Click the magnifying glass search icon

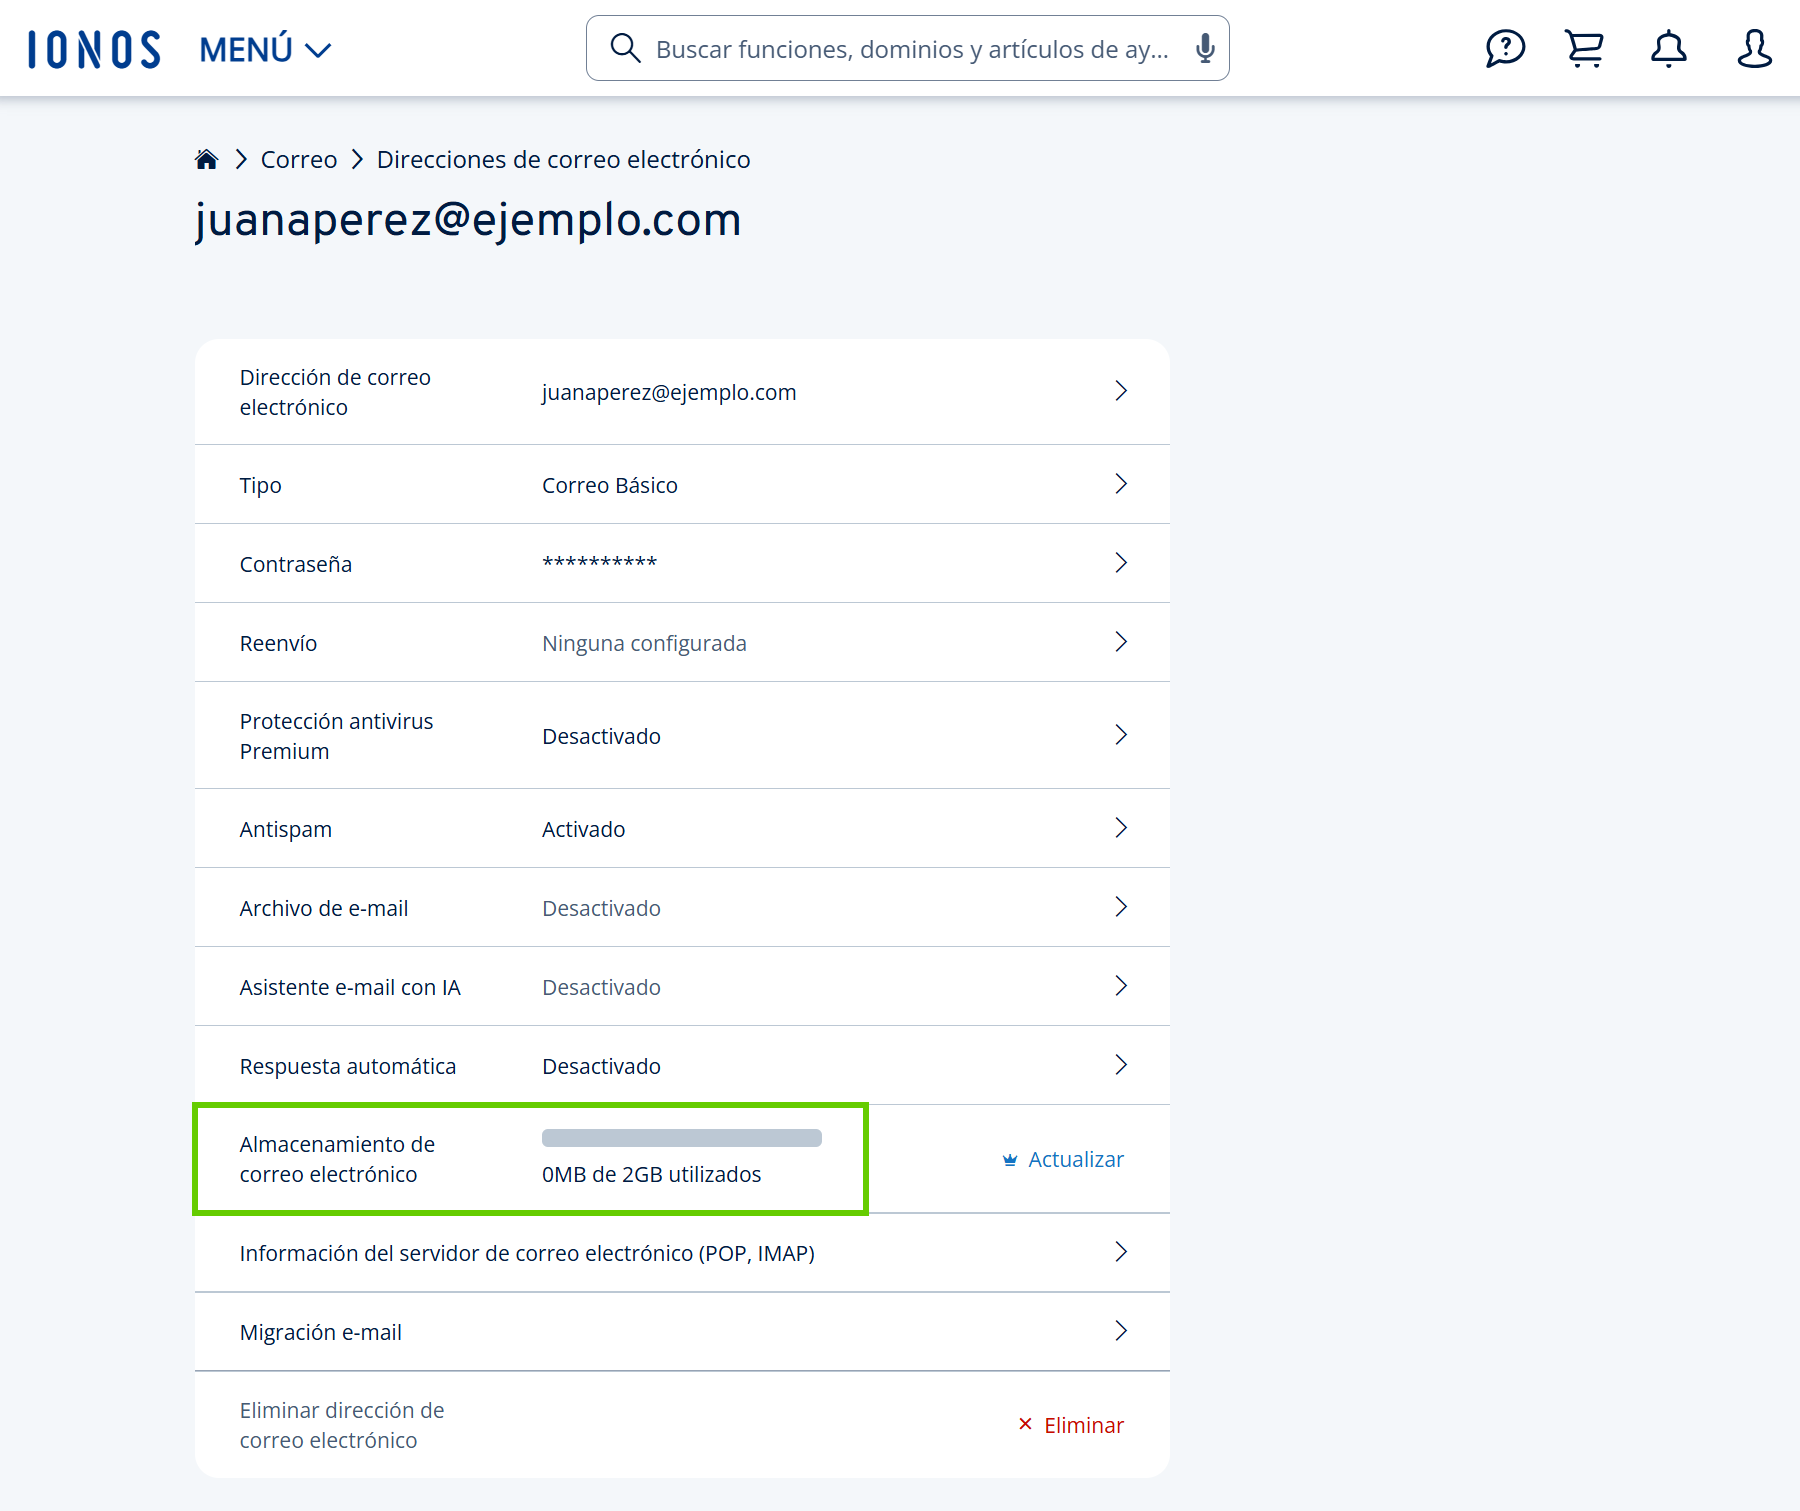tap(625, 48)
